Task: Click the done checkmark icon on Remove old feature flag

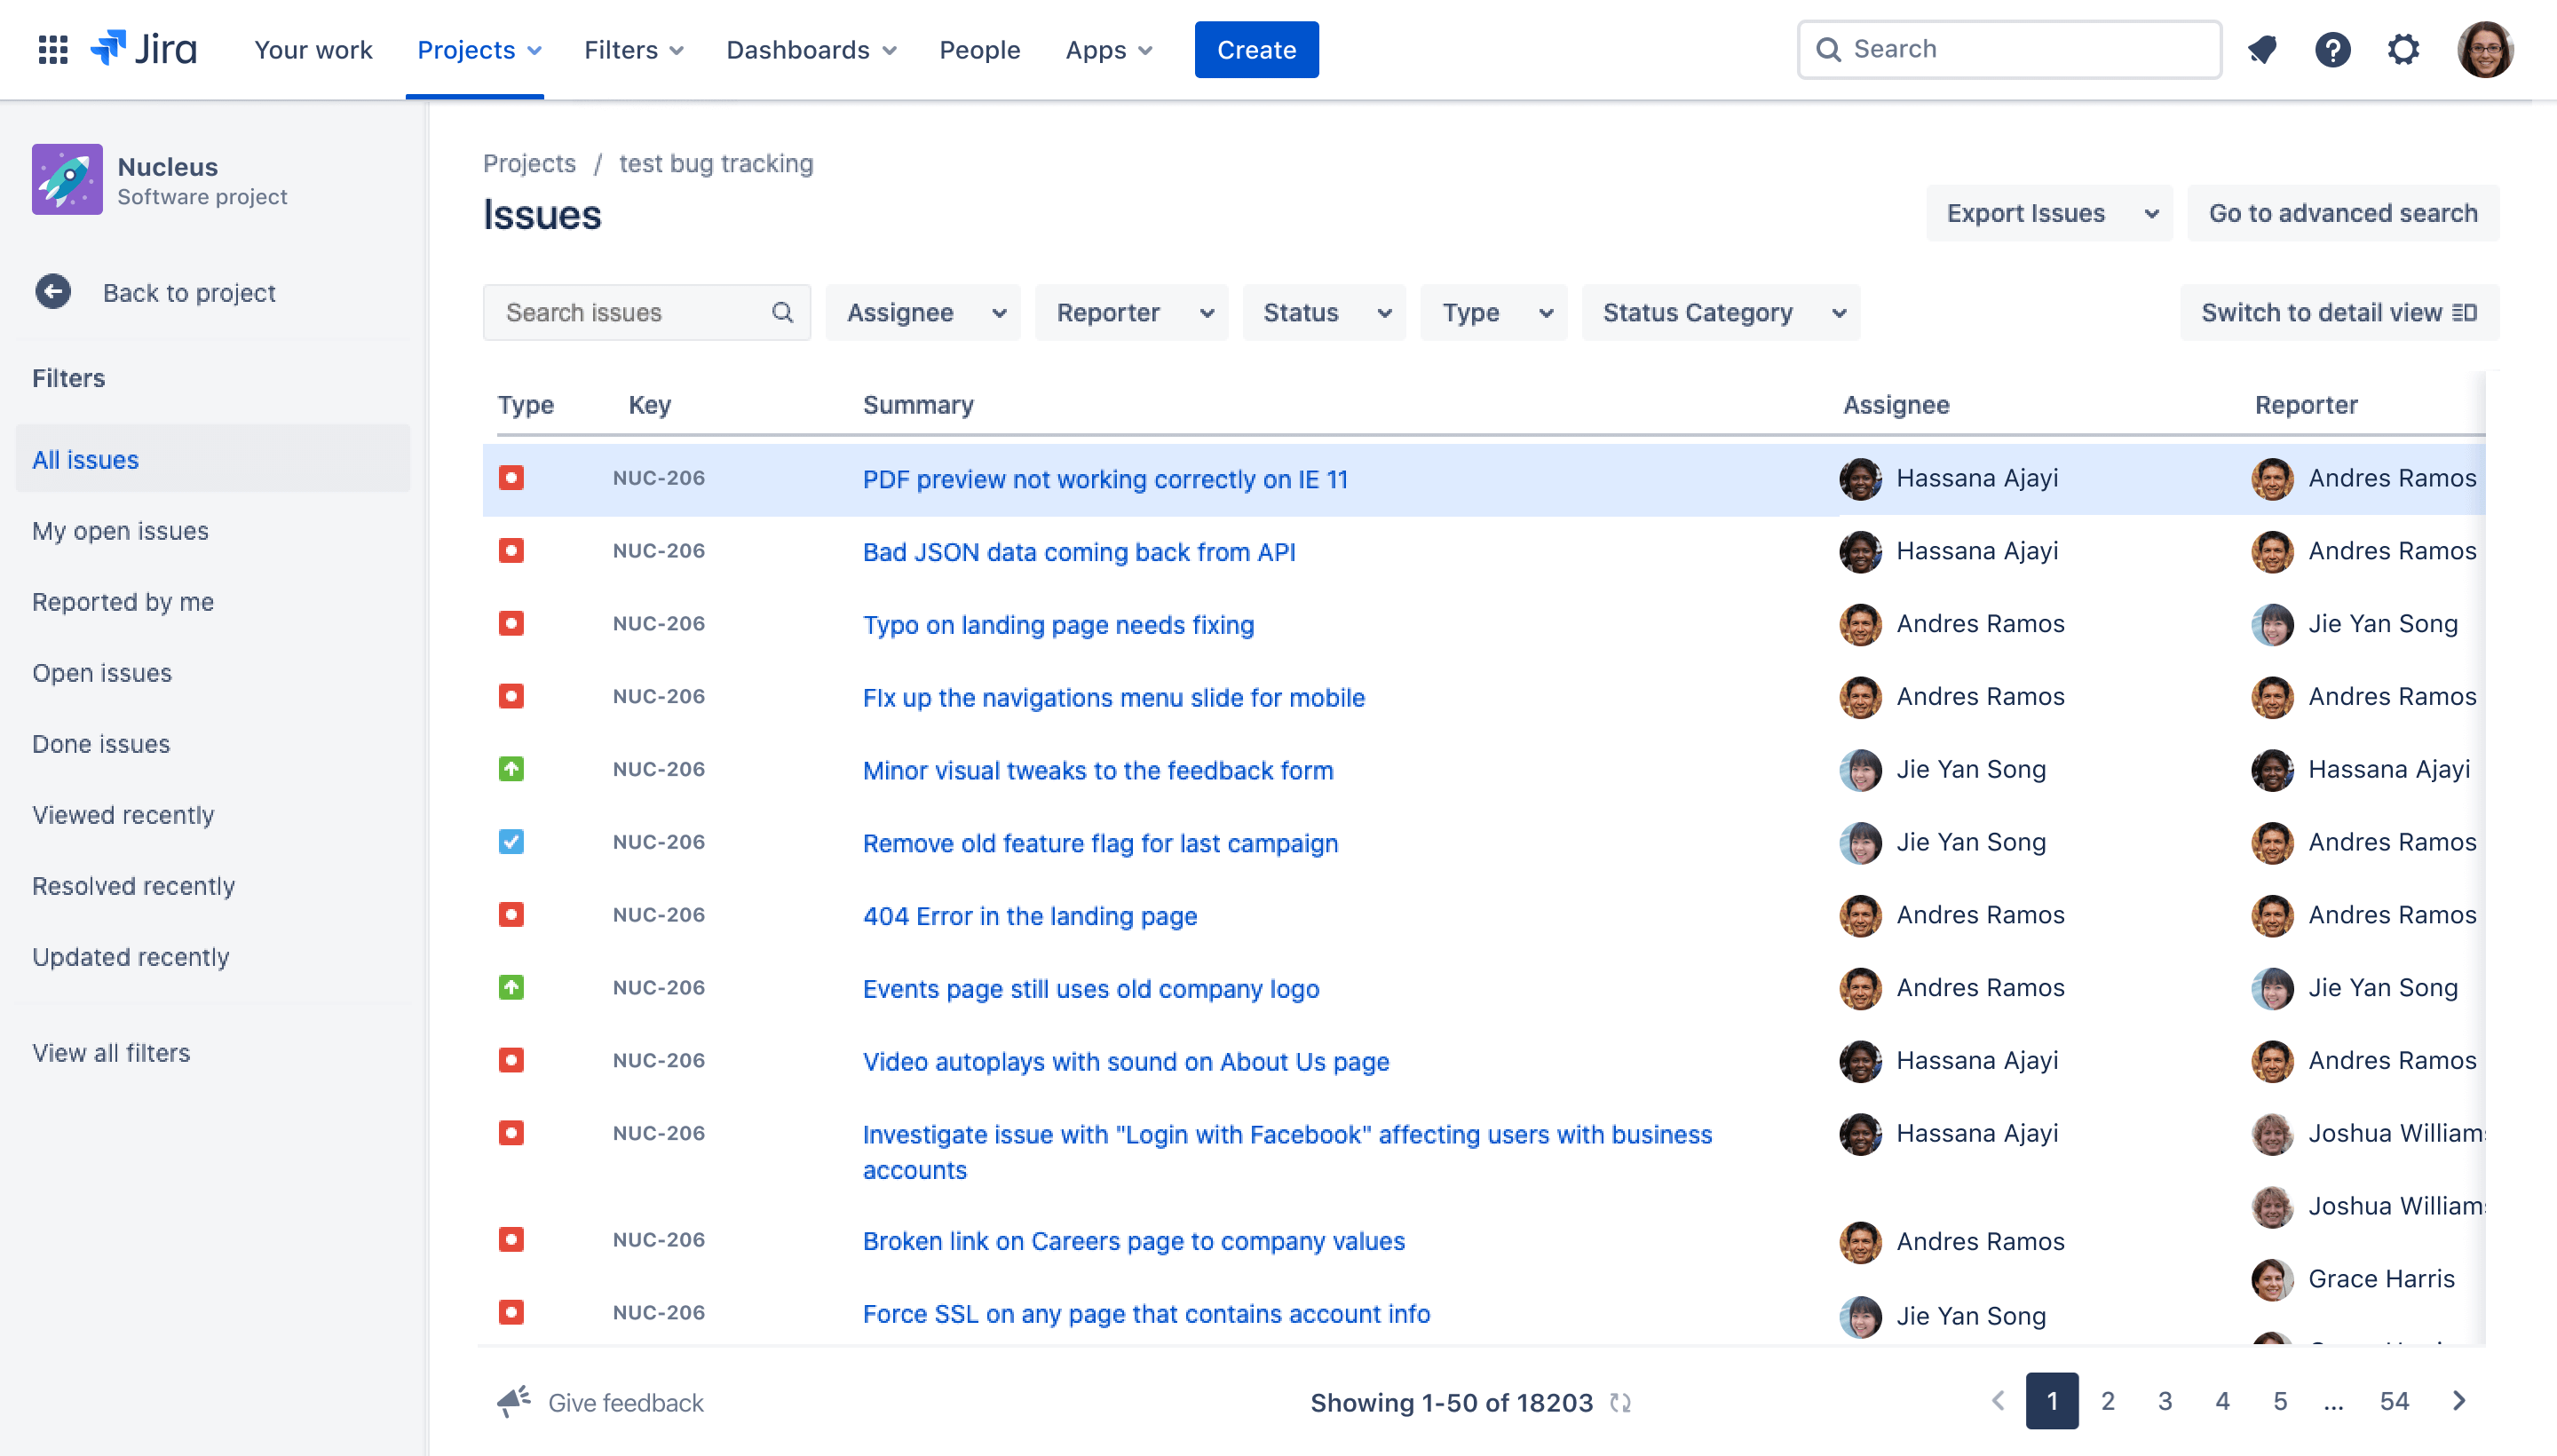Action: tap(510, 842)
